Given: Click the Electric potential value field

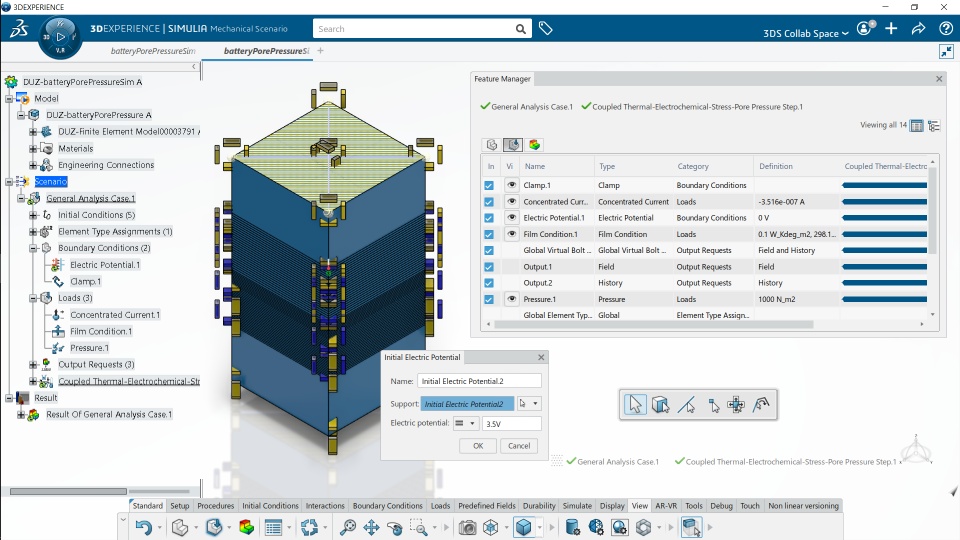Looking at the screenshot, I should 511,424.
